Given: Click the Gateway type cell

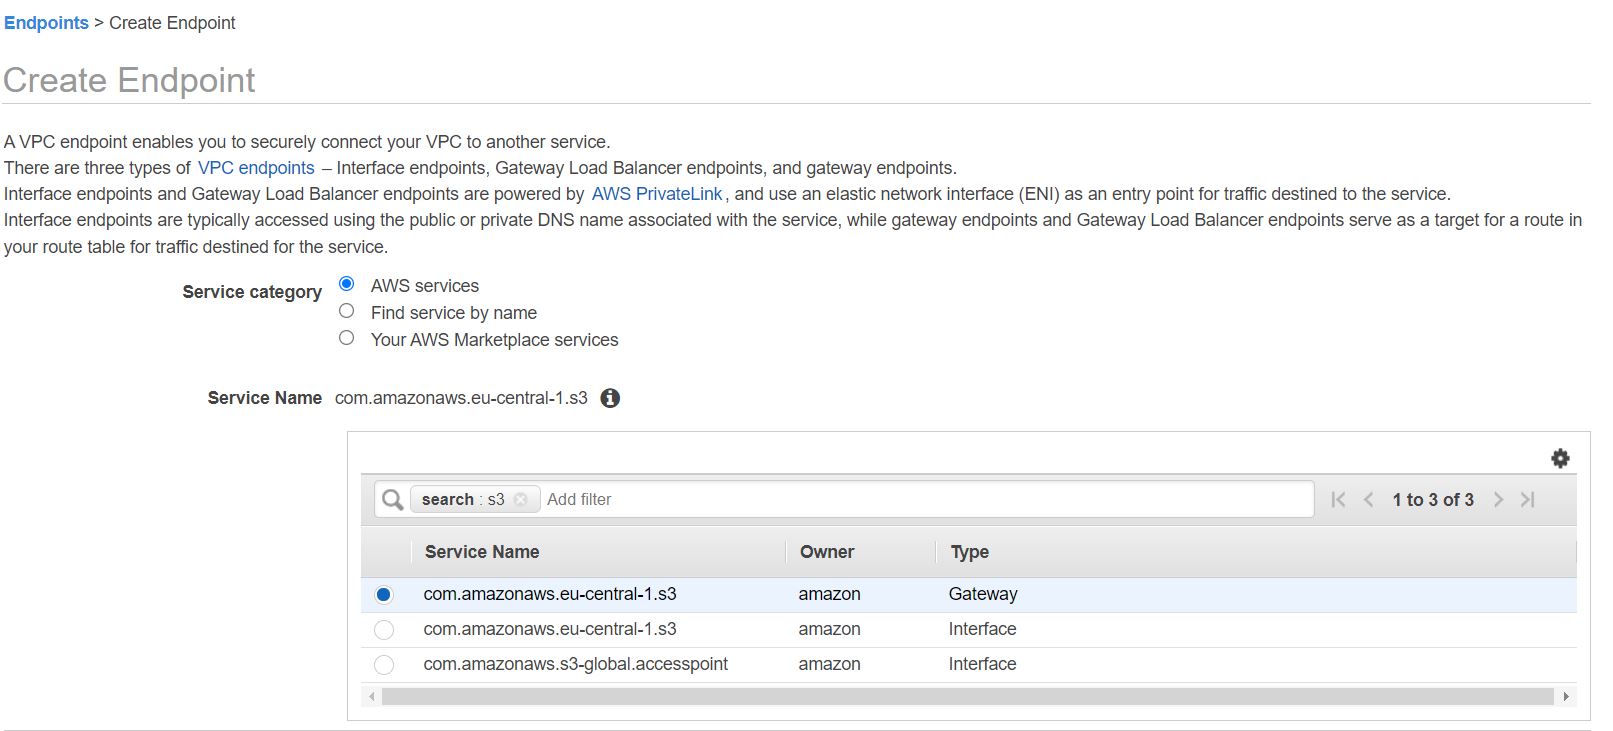Looking at the screenshot, I should click(983, 594).
